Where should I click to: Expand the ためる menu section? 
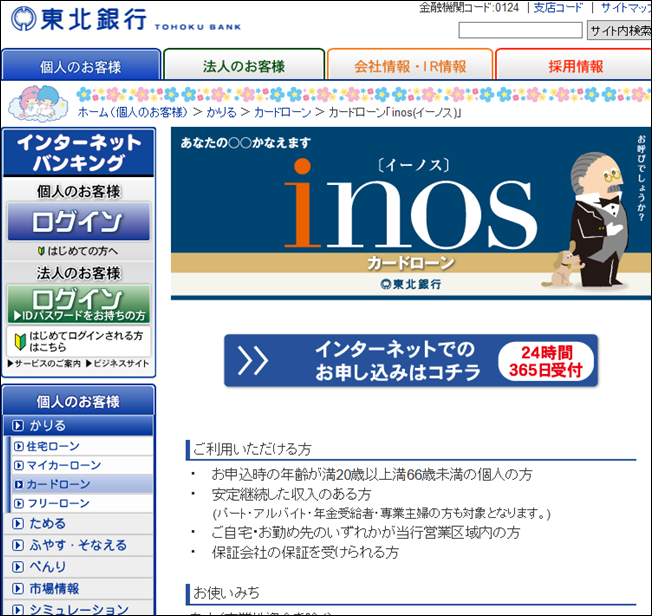[x=79, y=523]
